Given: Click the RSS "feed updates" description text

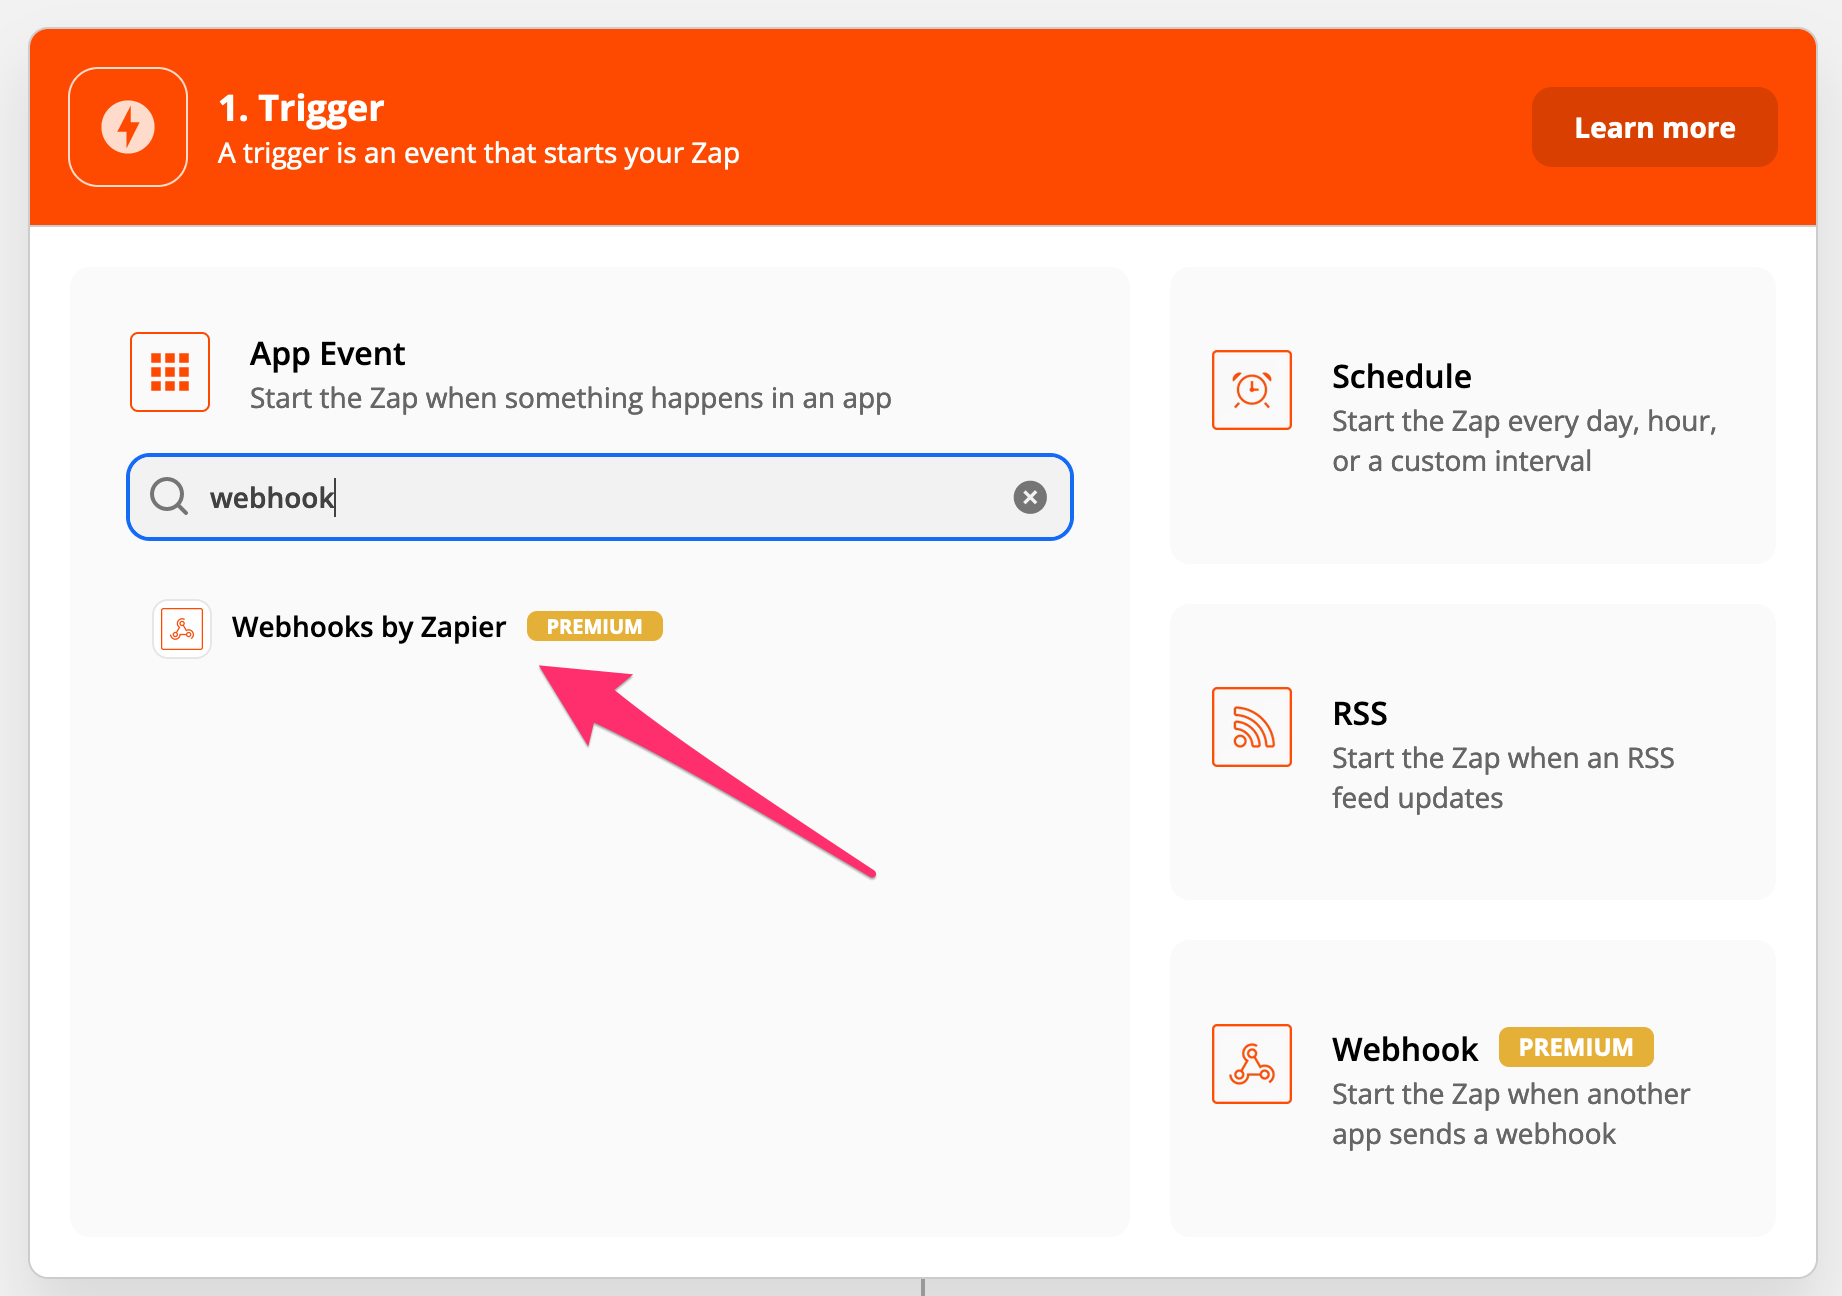Looking at the screenshot, I should [1417, 798].
